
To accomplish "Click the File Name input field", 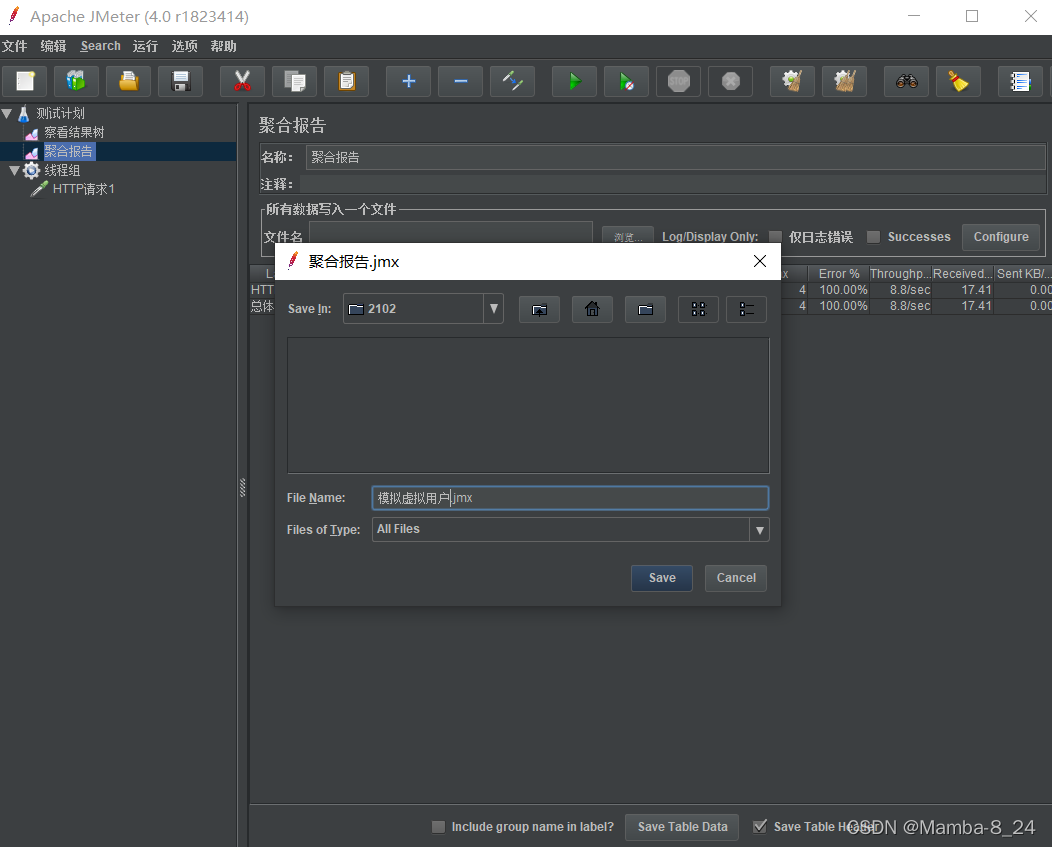I will pyautogui.click(x=570, y=498).
